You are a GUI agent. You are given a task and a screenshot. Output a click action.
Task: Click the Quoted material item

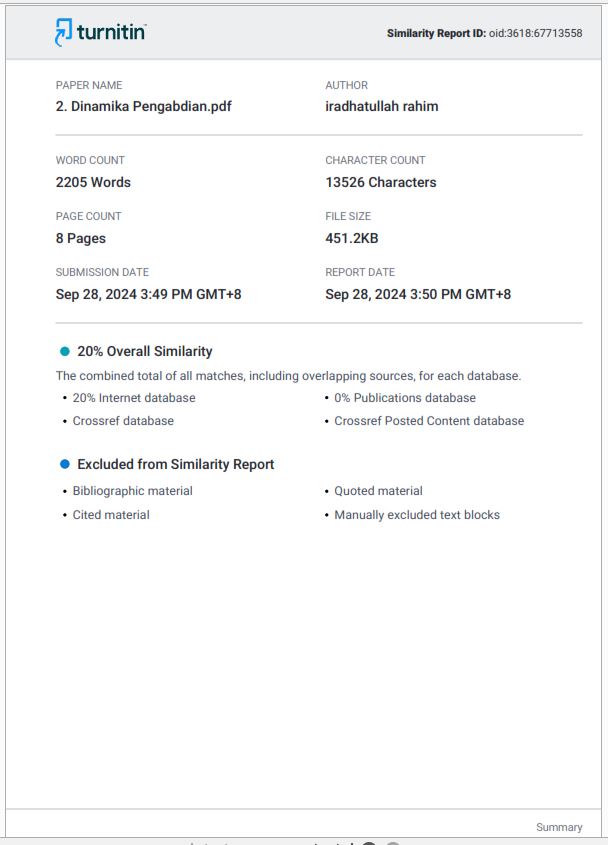point(378,491)
